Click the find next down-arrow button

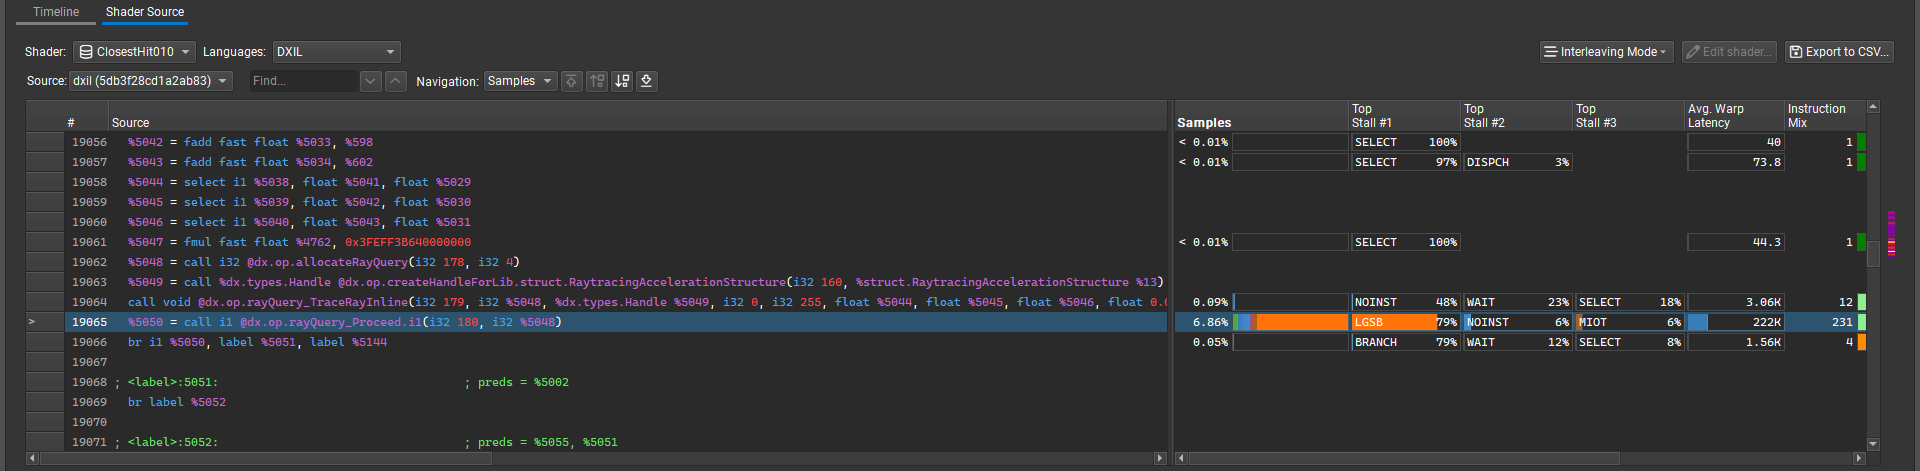coord(371,81)
